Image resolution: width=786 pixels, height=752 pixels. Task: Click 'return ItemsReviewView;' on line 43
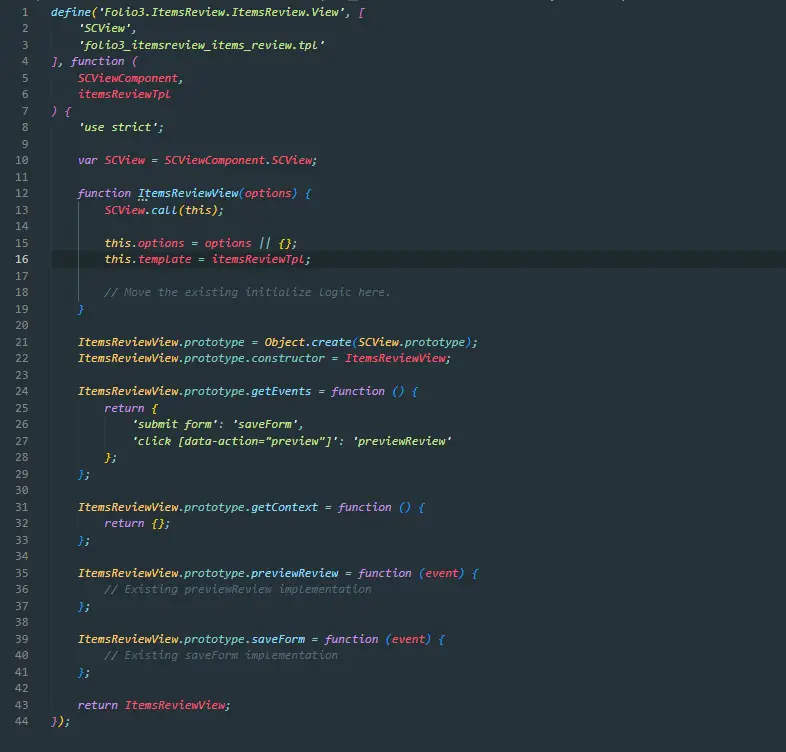[x=154, y=705]
